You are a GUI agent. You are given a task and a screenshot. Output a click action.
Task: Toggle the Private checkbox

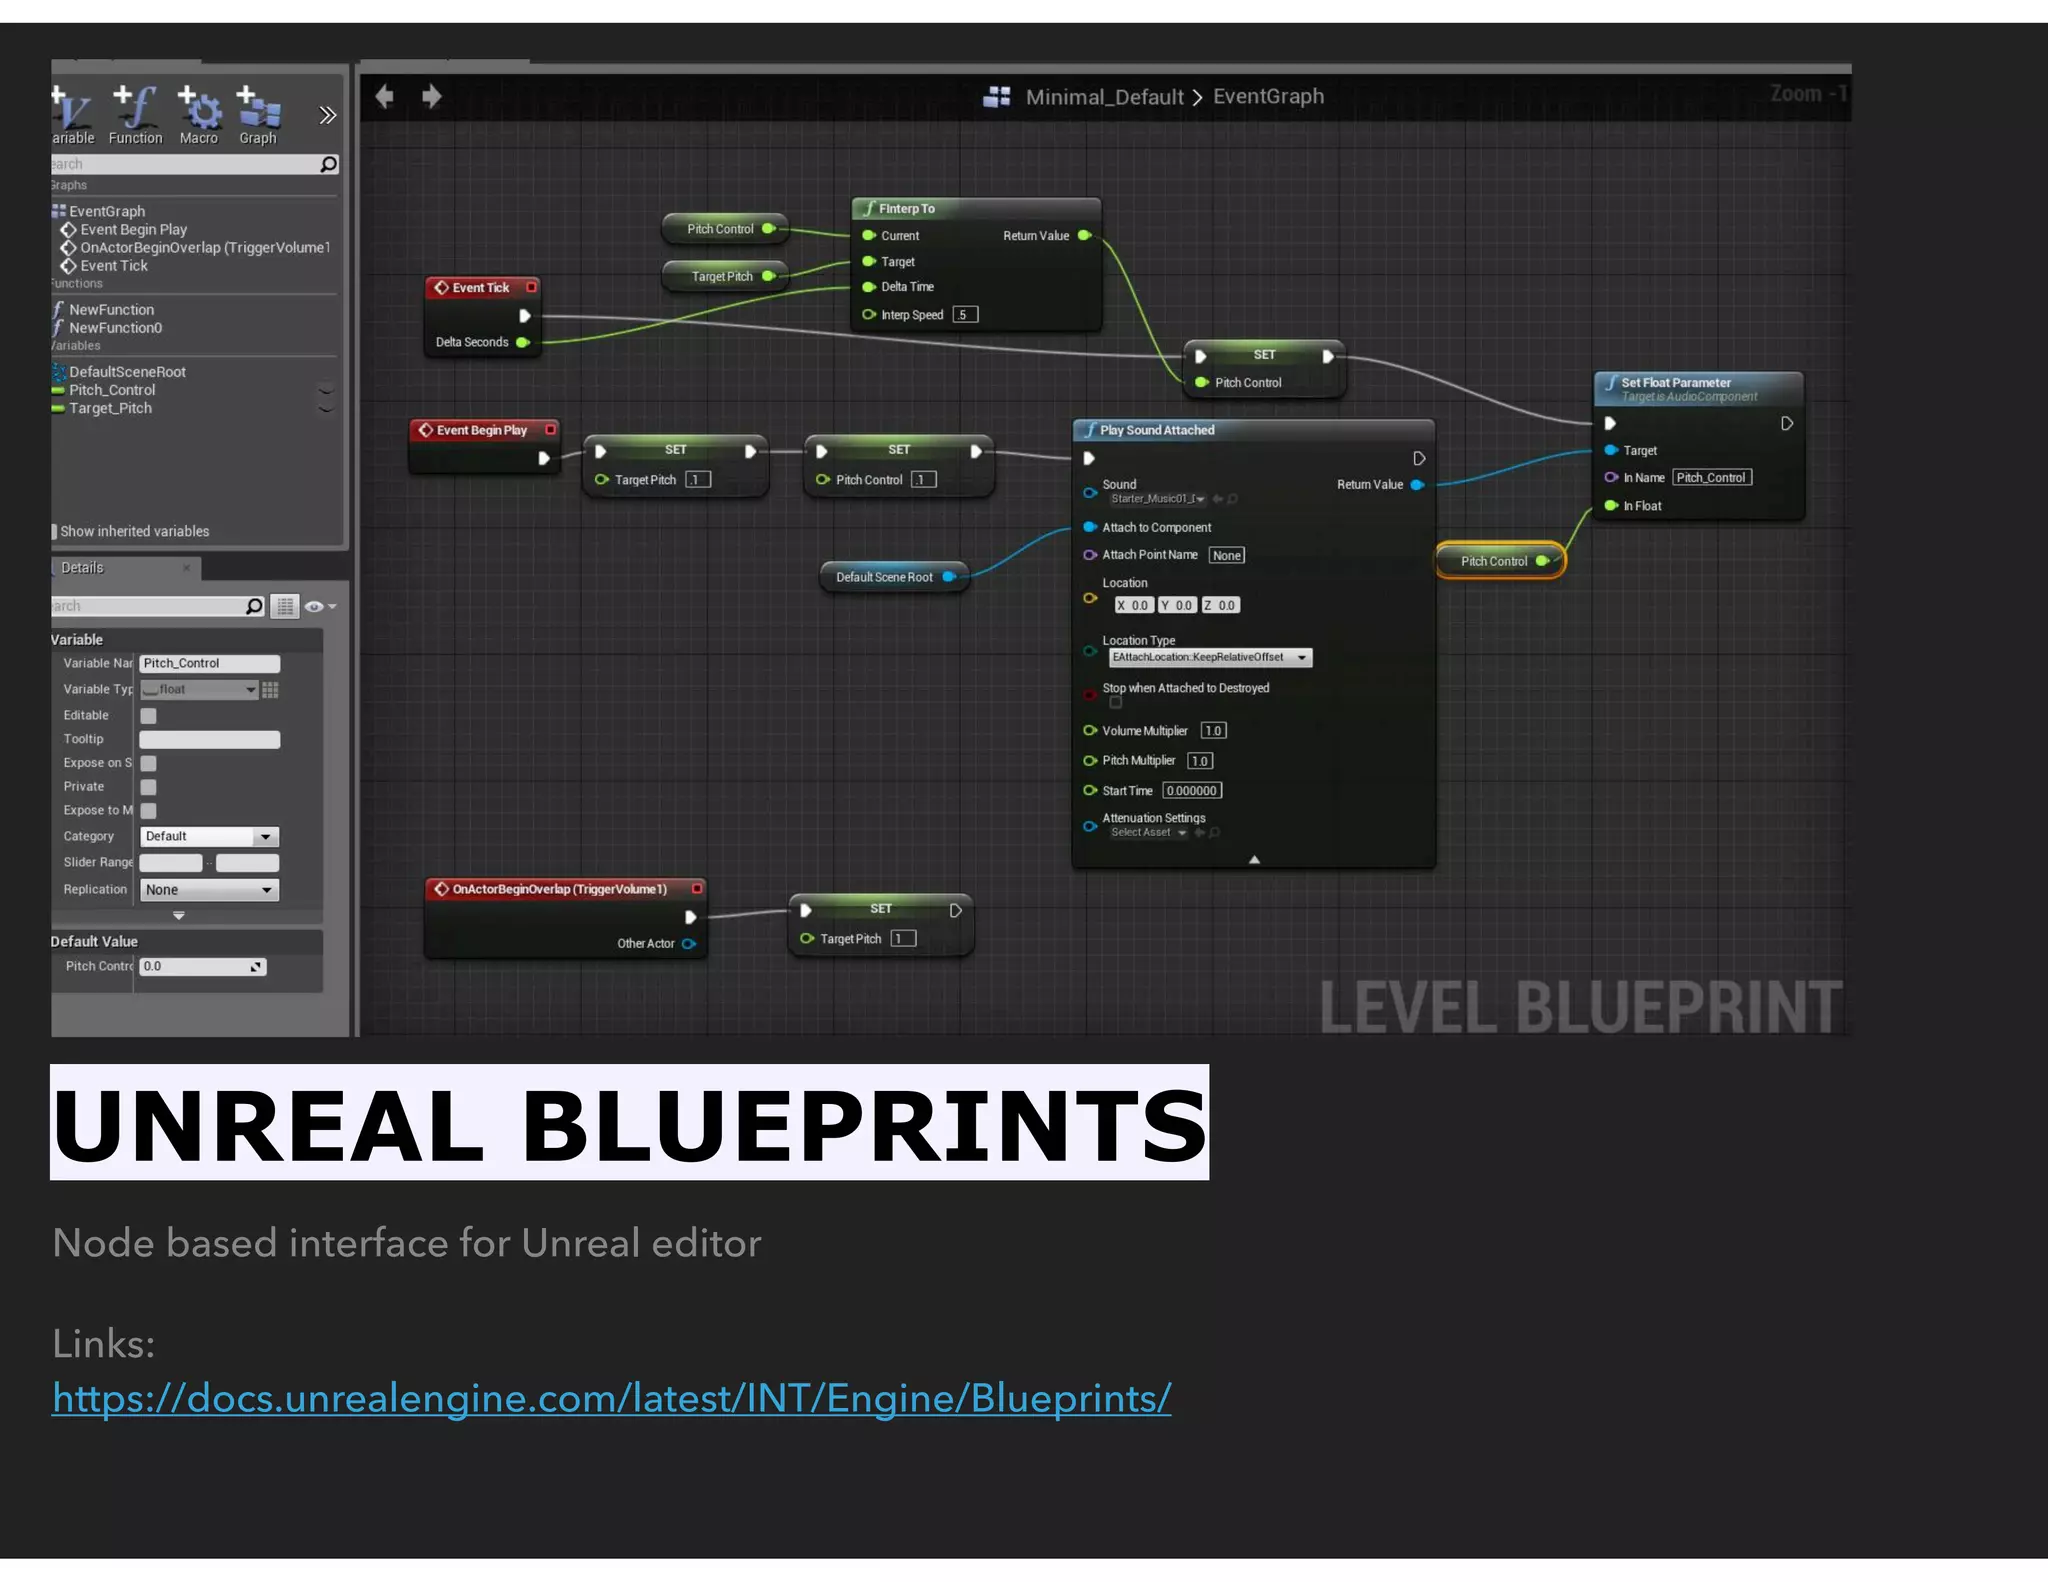[x=148, y=787]
